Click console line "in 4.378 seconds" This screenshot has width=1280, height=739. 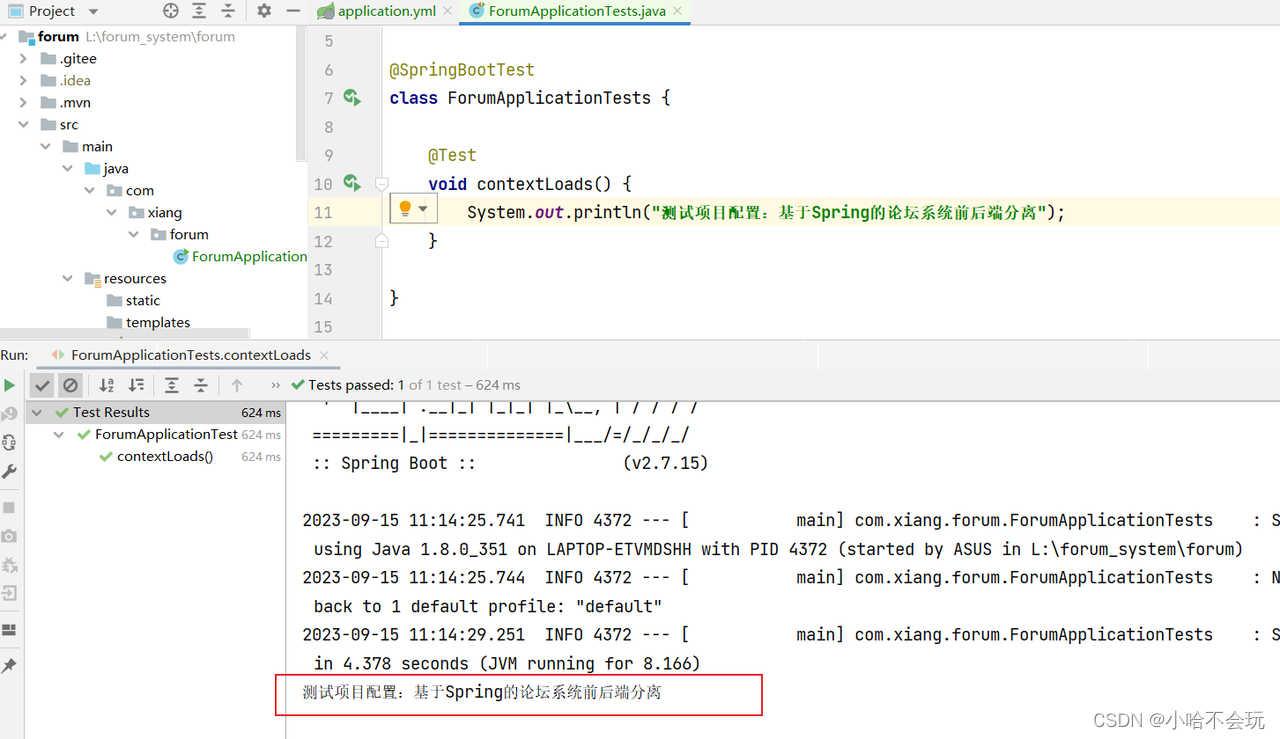[507, 663]
